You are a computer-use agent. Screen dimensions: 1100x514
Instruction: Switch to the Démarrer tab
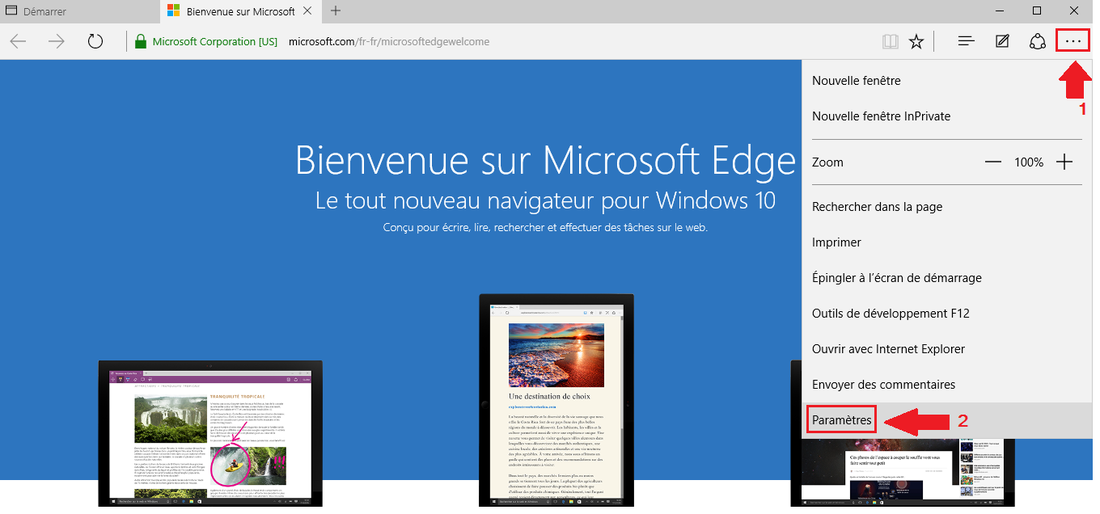pos(80,11)
